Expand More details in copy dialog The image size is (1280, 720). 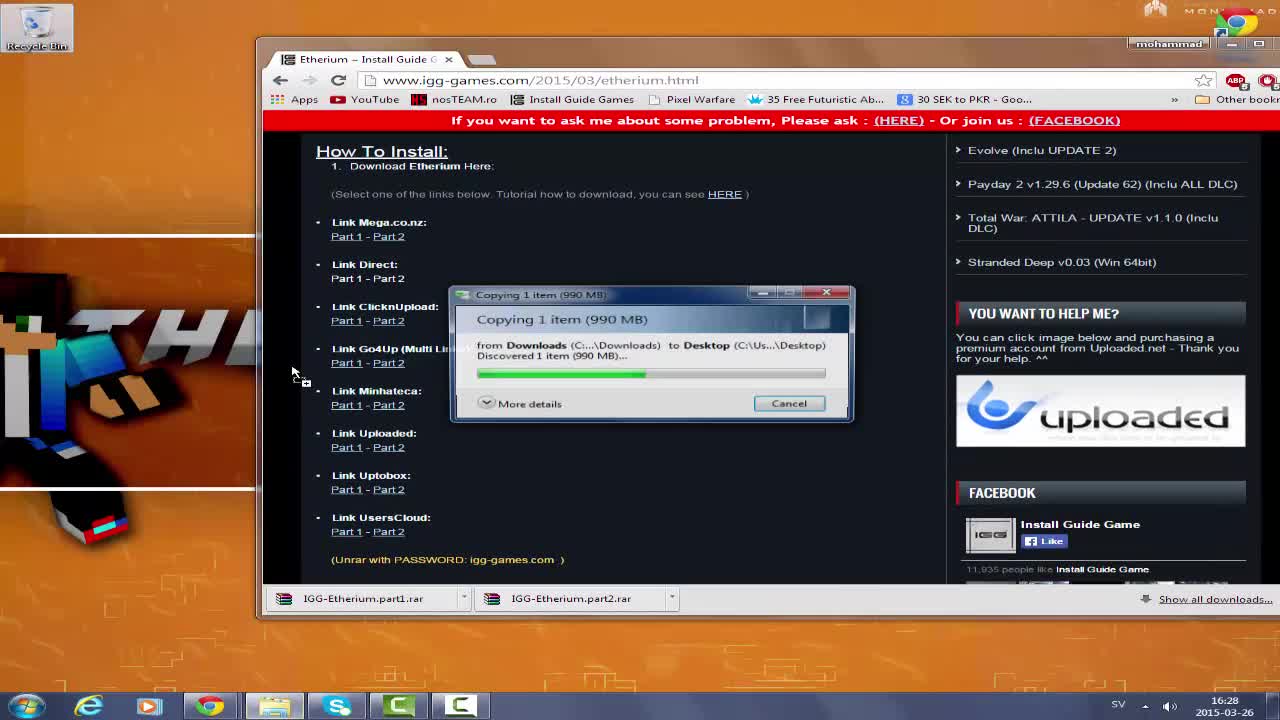pyautogui.click(x=520, y=404)
